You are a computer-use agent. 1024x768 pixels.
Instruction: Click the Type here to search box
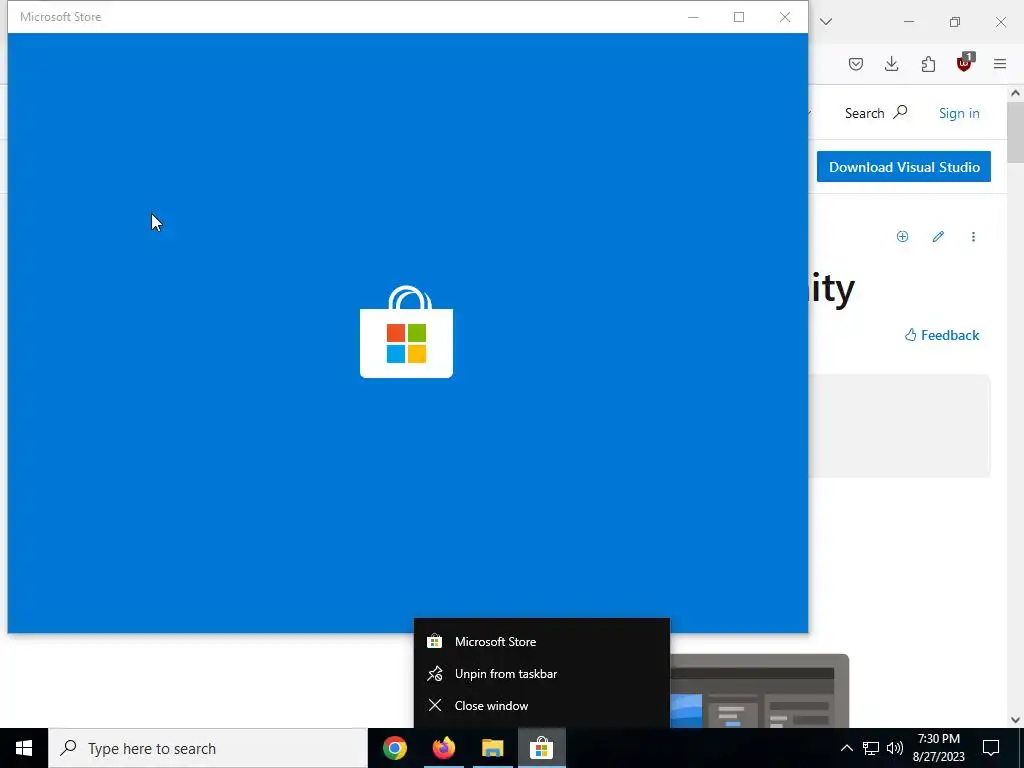pos(208,748)
